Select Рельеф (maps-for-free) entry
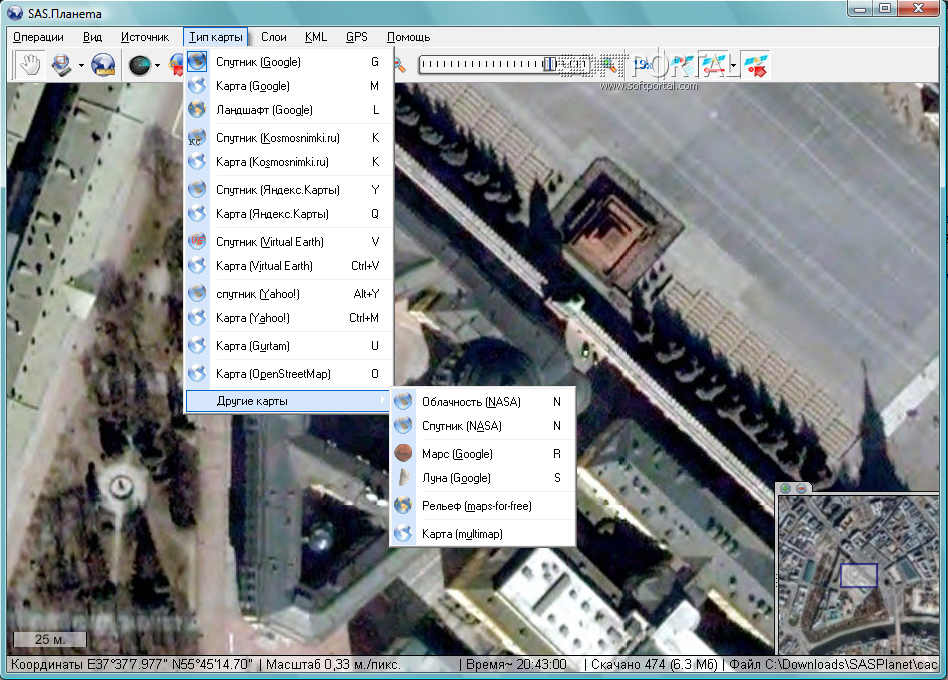 point(476,506)
